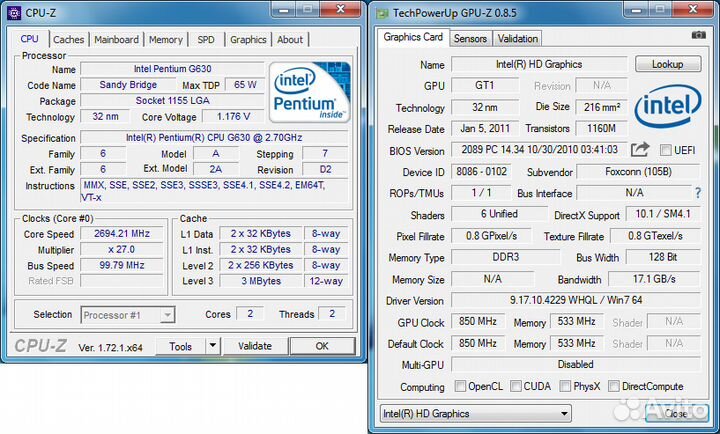Click the Shaders value 6 Unified
The image size is (720, 434).
[x=500, y=214]
